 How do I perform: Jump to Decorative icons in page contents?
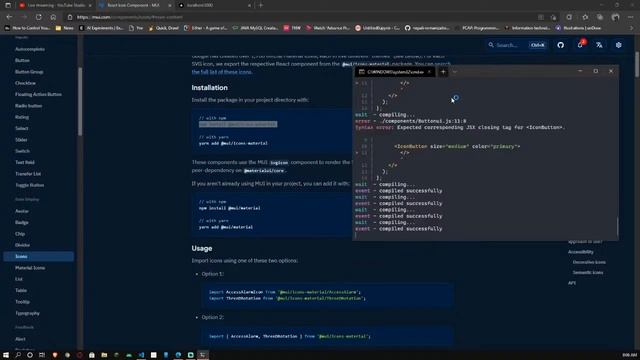coord(589,262)
